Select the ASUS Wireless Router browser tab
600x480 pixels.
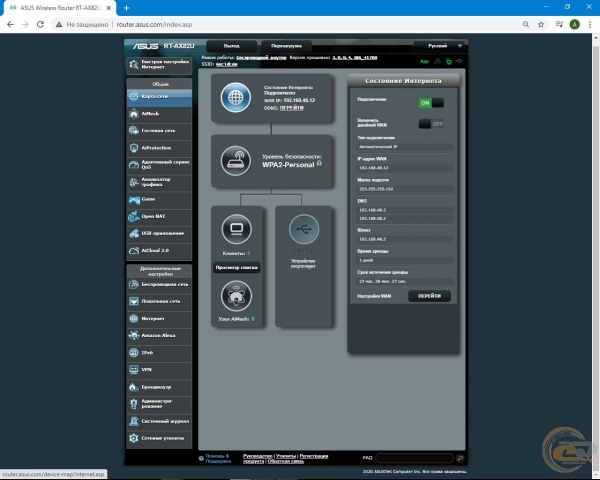pyautogui.click(x=60, y=8)
